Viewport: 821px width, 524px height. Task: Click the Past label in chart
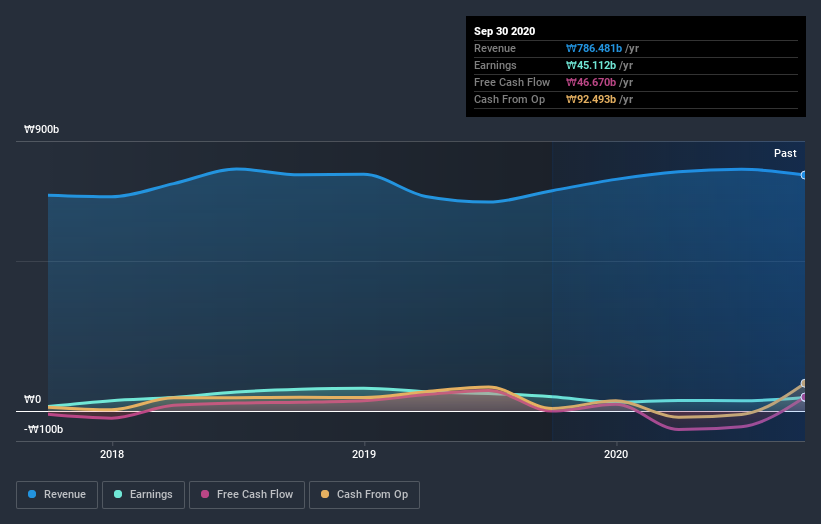[x=785, y=153]
